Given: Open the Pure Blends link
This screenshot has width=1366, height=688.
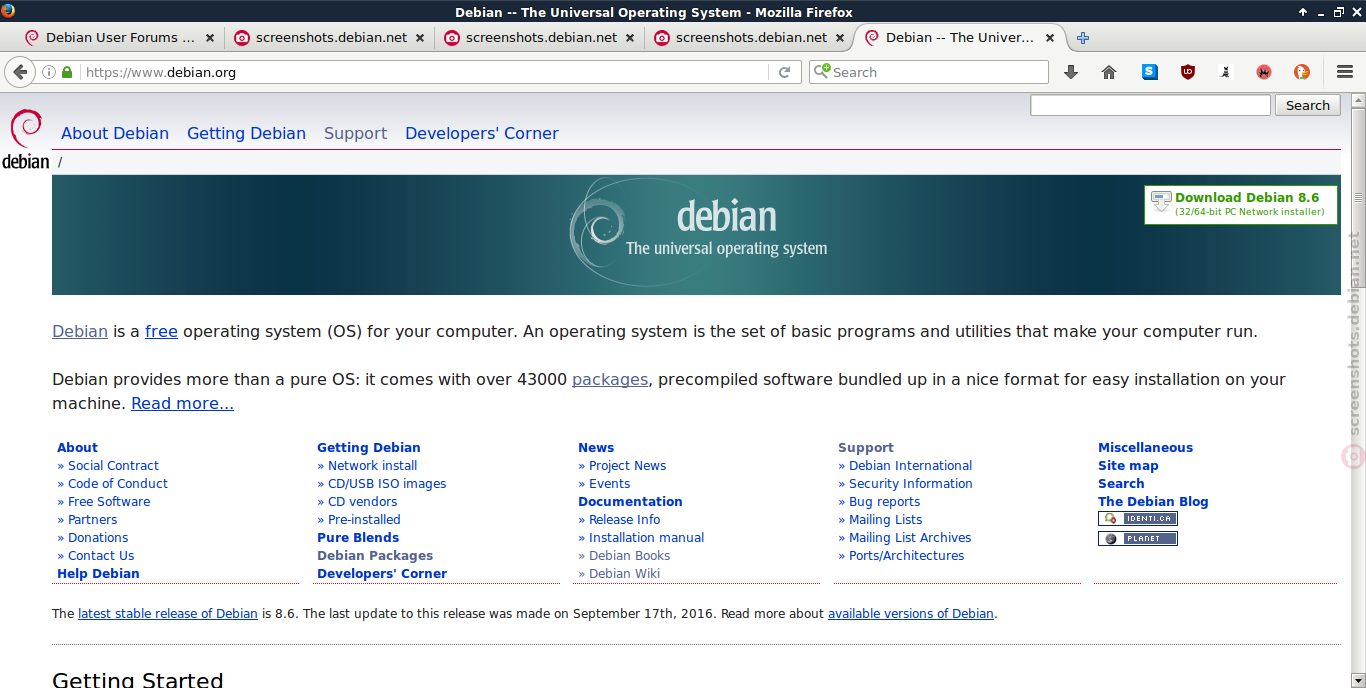Looking at the screenshot, I should (358, 538).
